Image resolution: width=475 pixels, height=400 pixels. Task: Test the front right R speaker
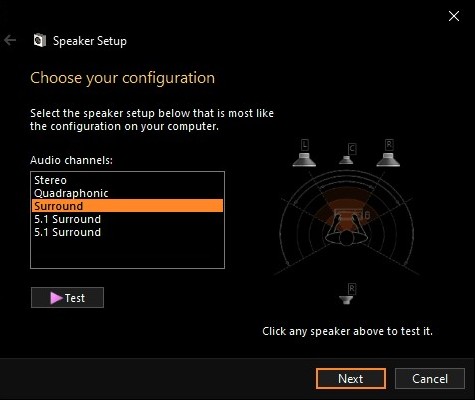click(x=388, y=153)
